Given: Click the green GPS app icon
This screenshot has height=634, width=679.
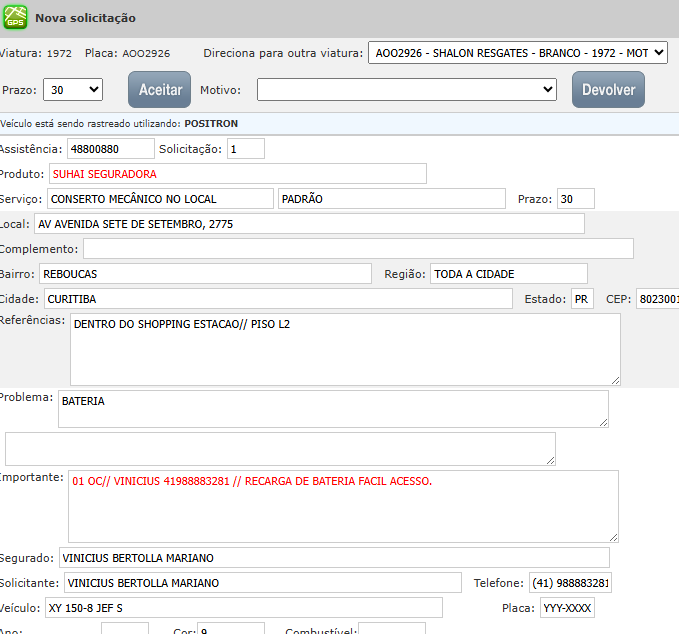Looking at the screenshot, I should tap(15, 17).
